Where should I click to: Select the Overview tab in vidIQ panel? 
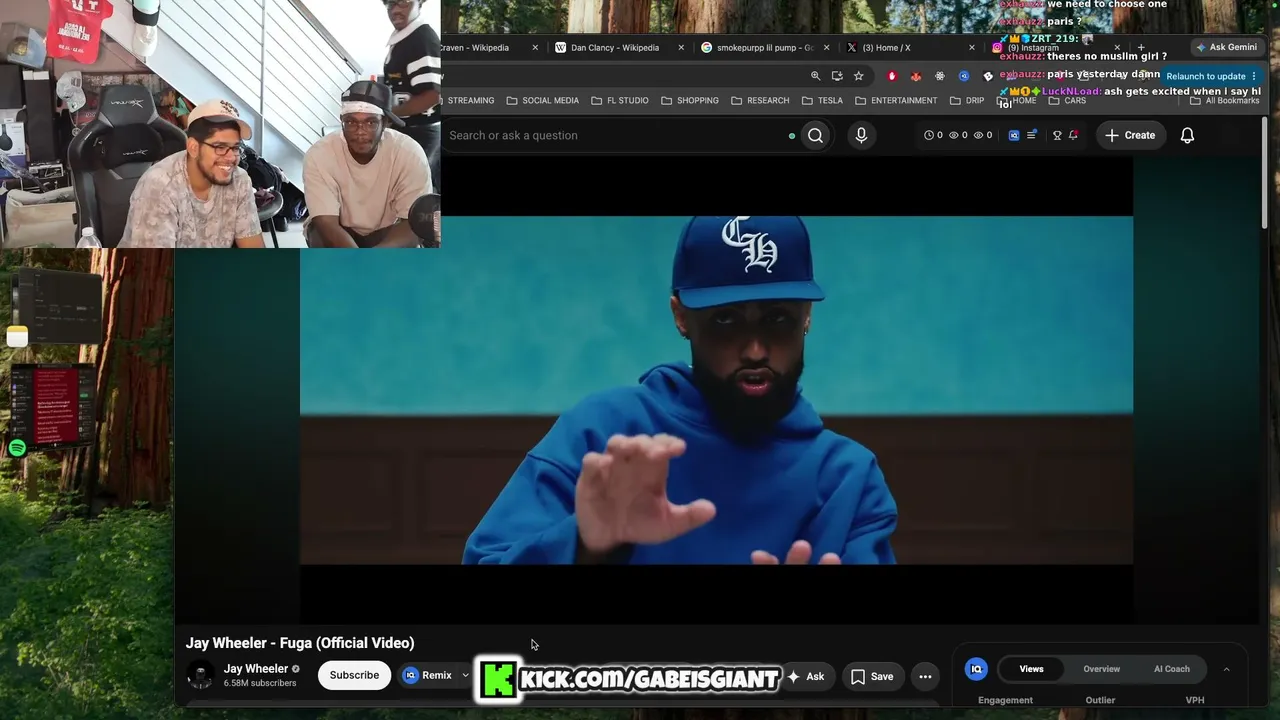[1101, 669]
